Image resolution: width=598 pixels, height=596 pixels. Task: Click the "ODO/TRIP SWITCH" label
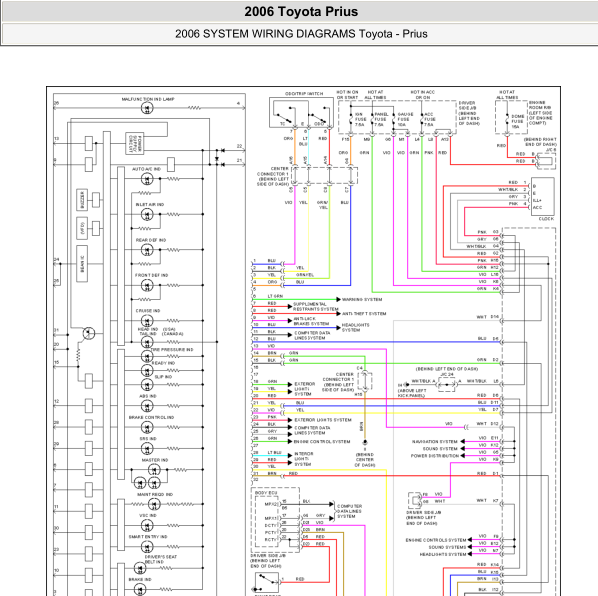tap(304, 94)
